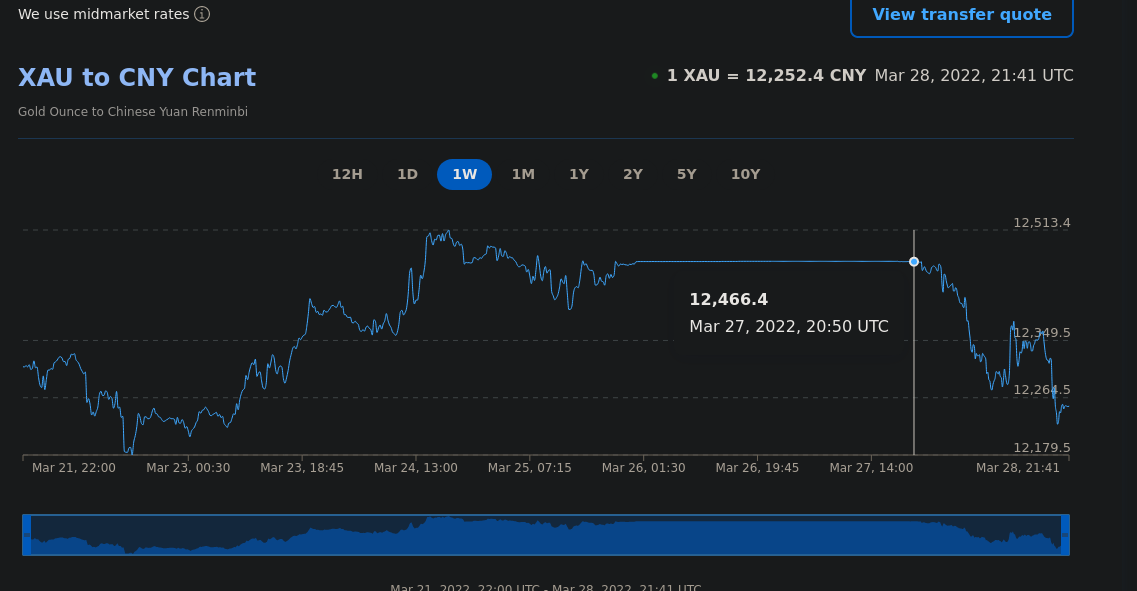Click the highlighted data point on chart line

914,262
